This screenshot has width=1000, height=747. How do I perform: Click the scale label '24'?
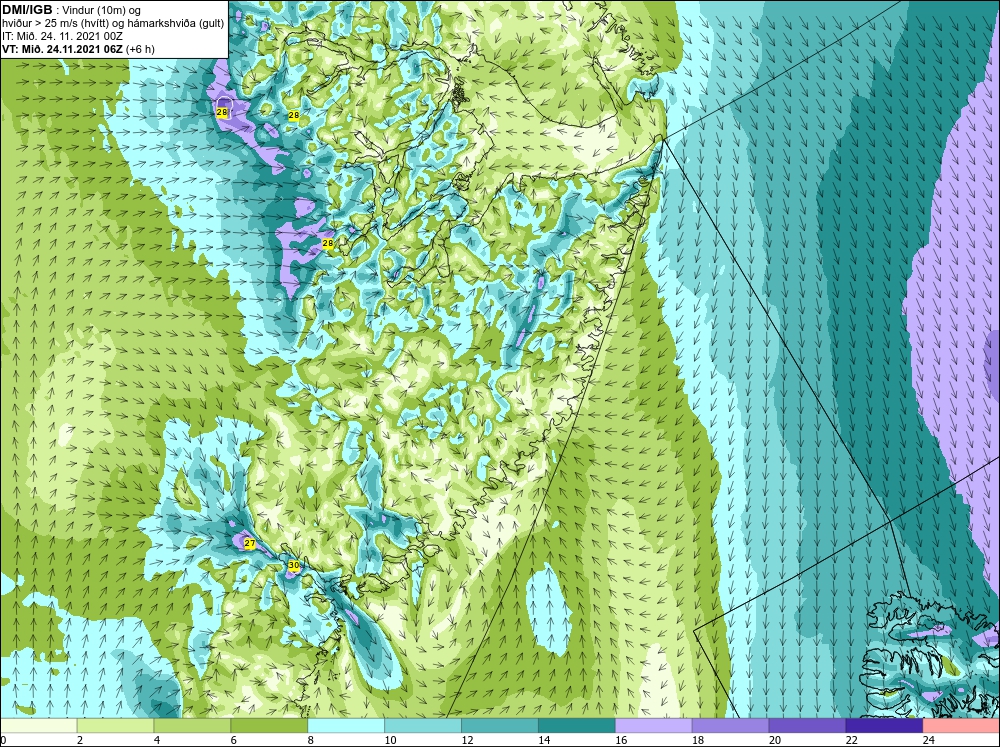click(x=928, y=740)
